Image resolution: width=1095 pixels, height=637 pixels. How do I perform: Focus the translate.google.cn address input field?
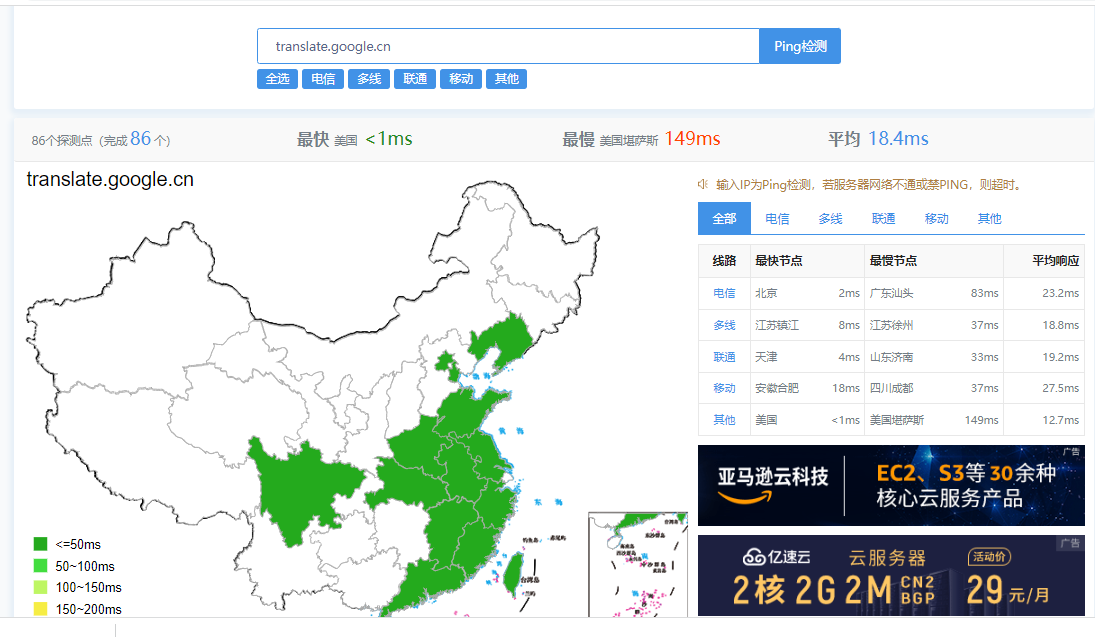[508, 46]
